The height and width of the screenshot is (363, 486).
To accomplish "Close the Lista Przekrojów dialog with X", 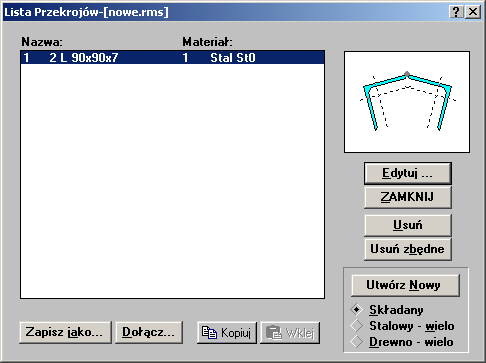I will point(473,12).
